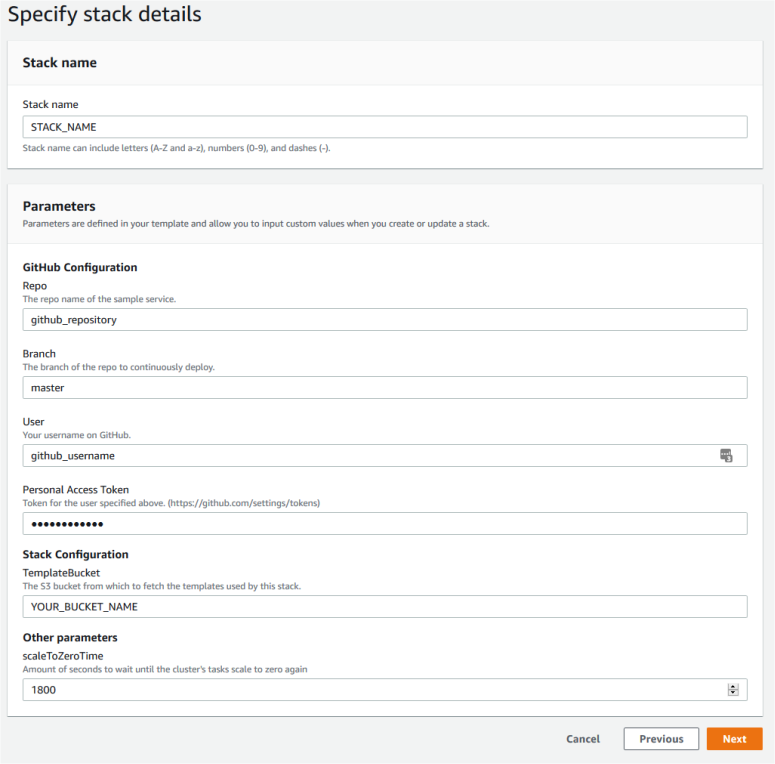Click the Repo field label
775x764 pixels.
35,286
